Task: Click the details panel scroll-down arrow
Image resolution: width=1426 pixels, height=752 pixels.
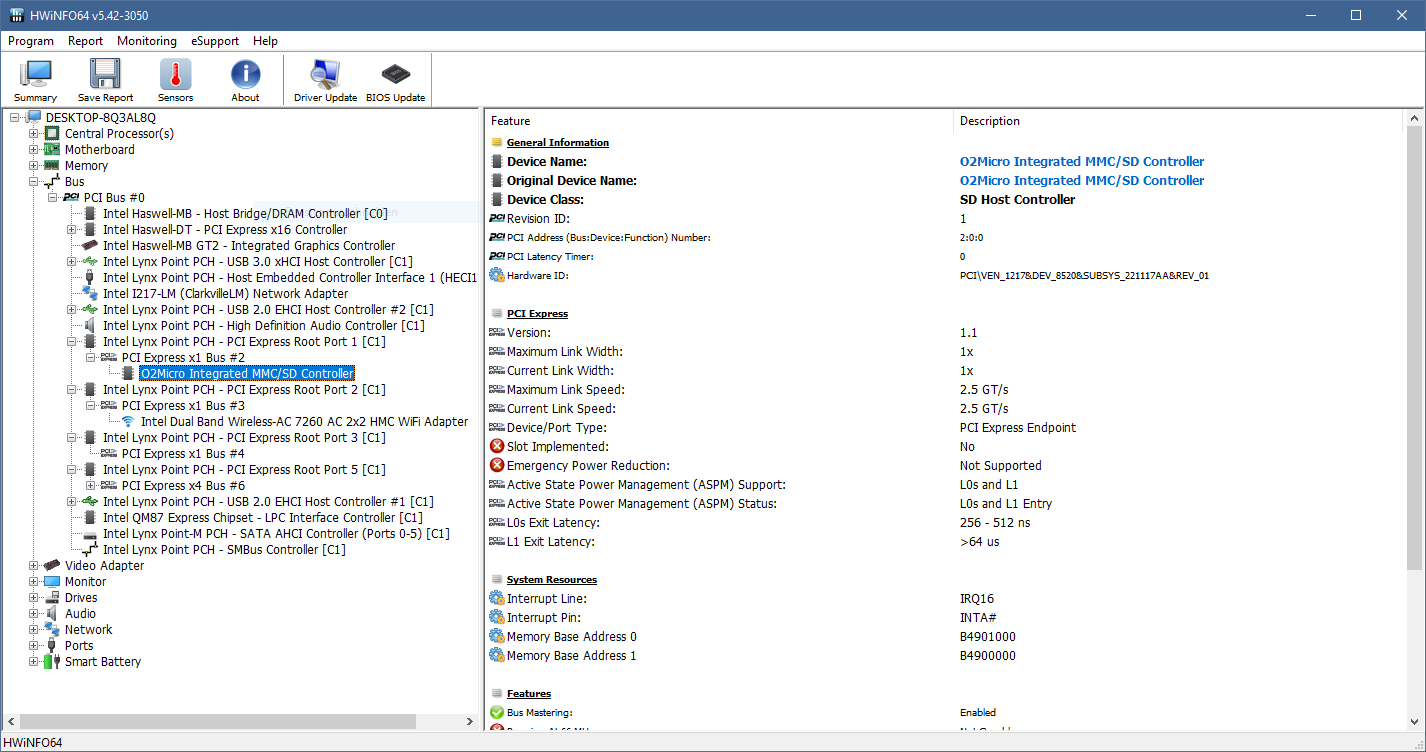Action: click(x=1413, y=721)
